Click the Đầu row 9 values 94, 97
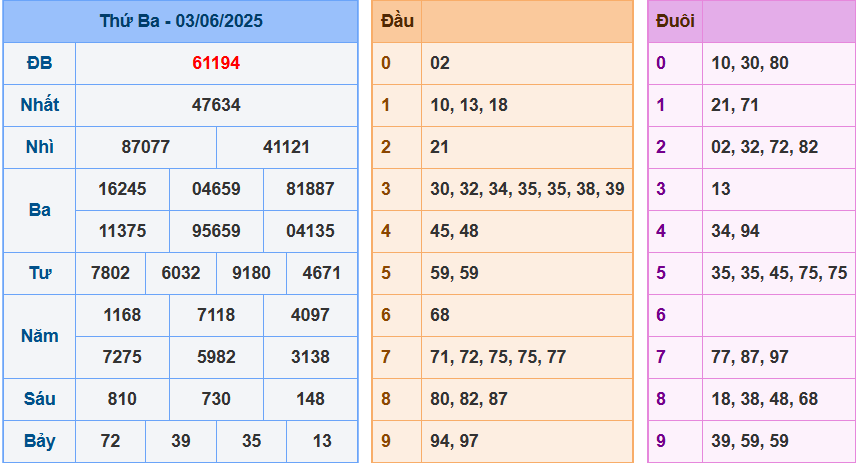 [454, 441]
